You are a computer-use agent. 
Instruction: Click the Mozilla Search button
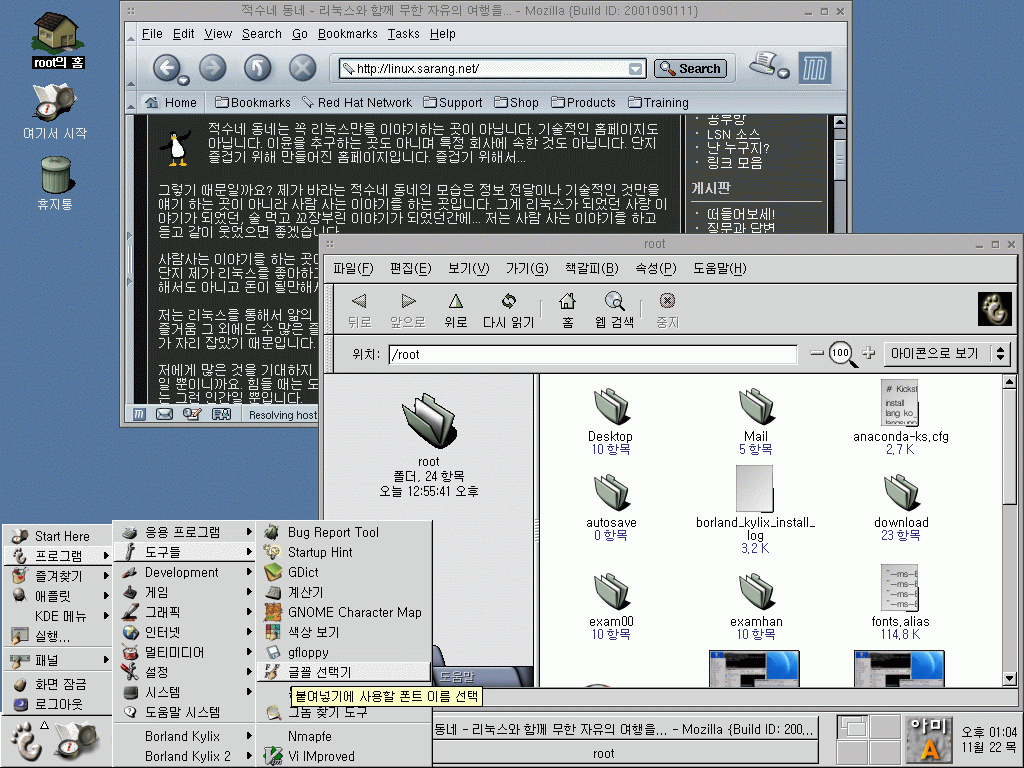[x=690, y=69]
